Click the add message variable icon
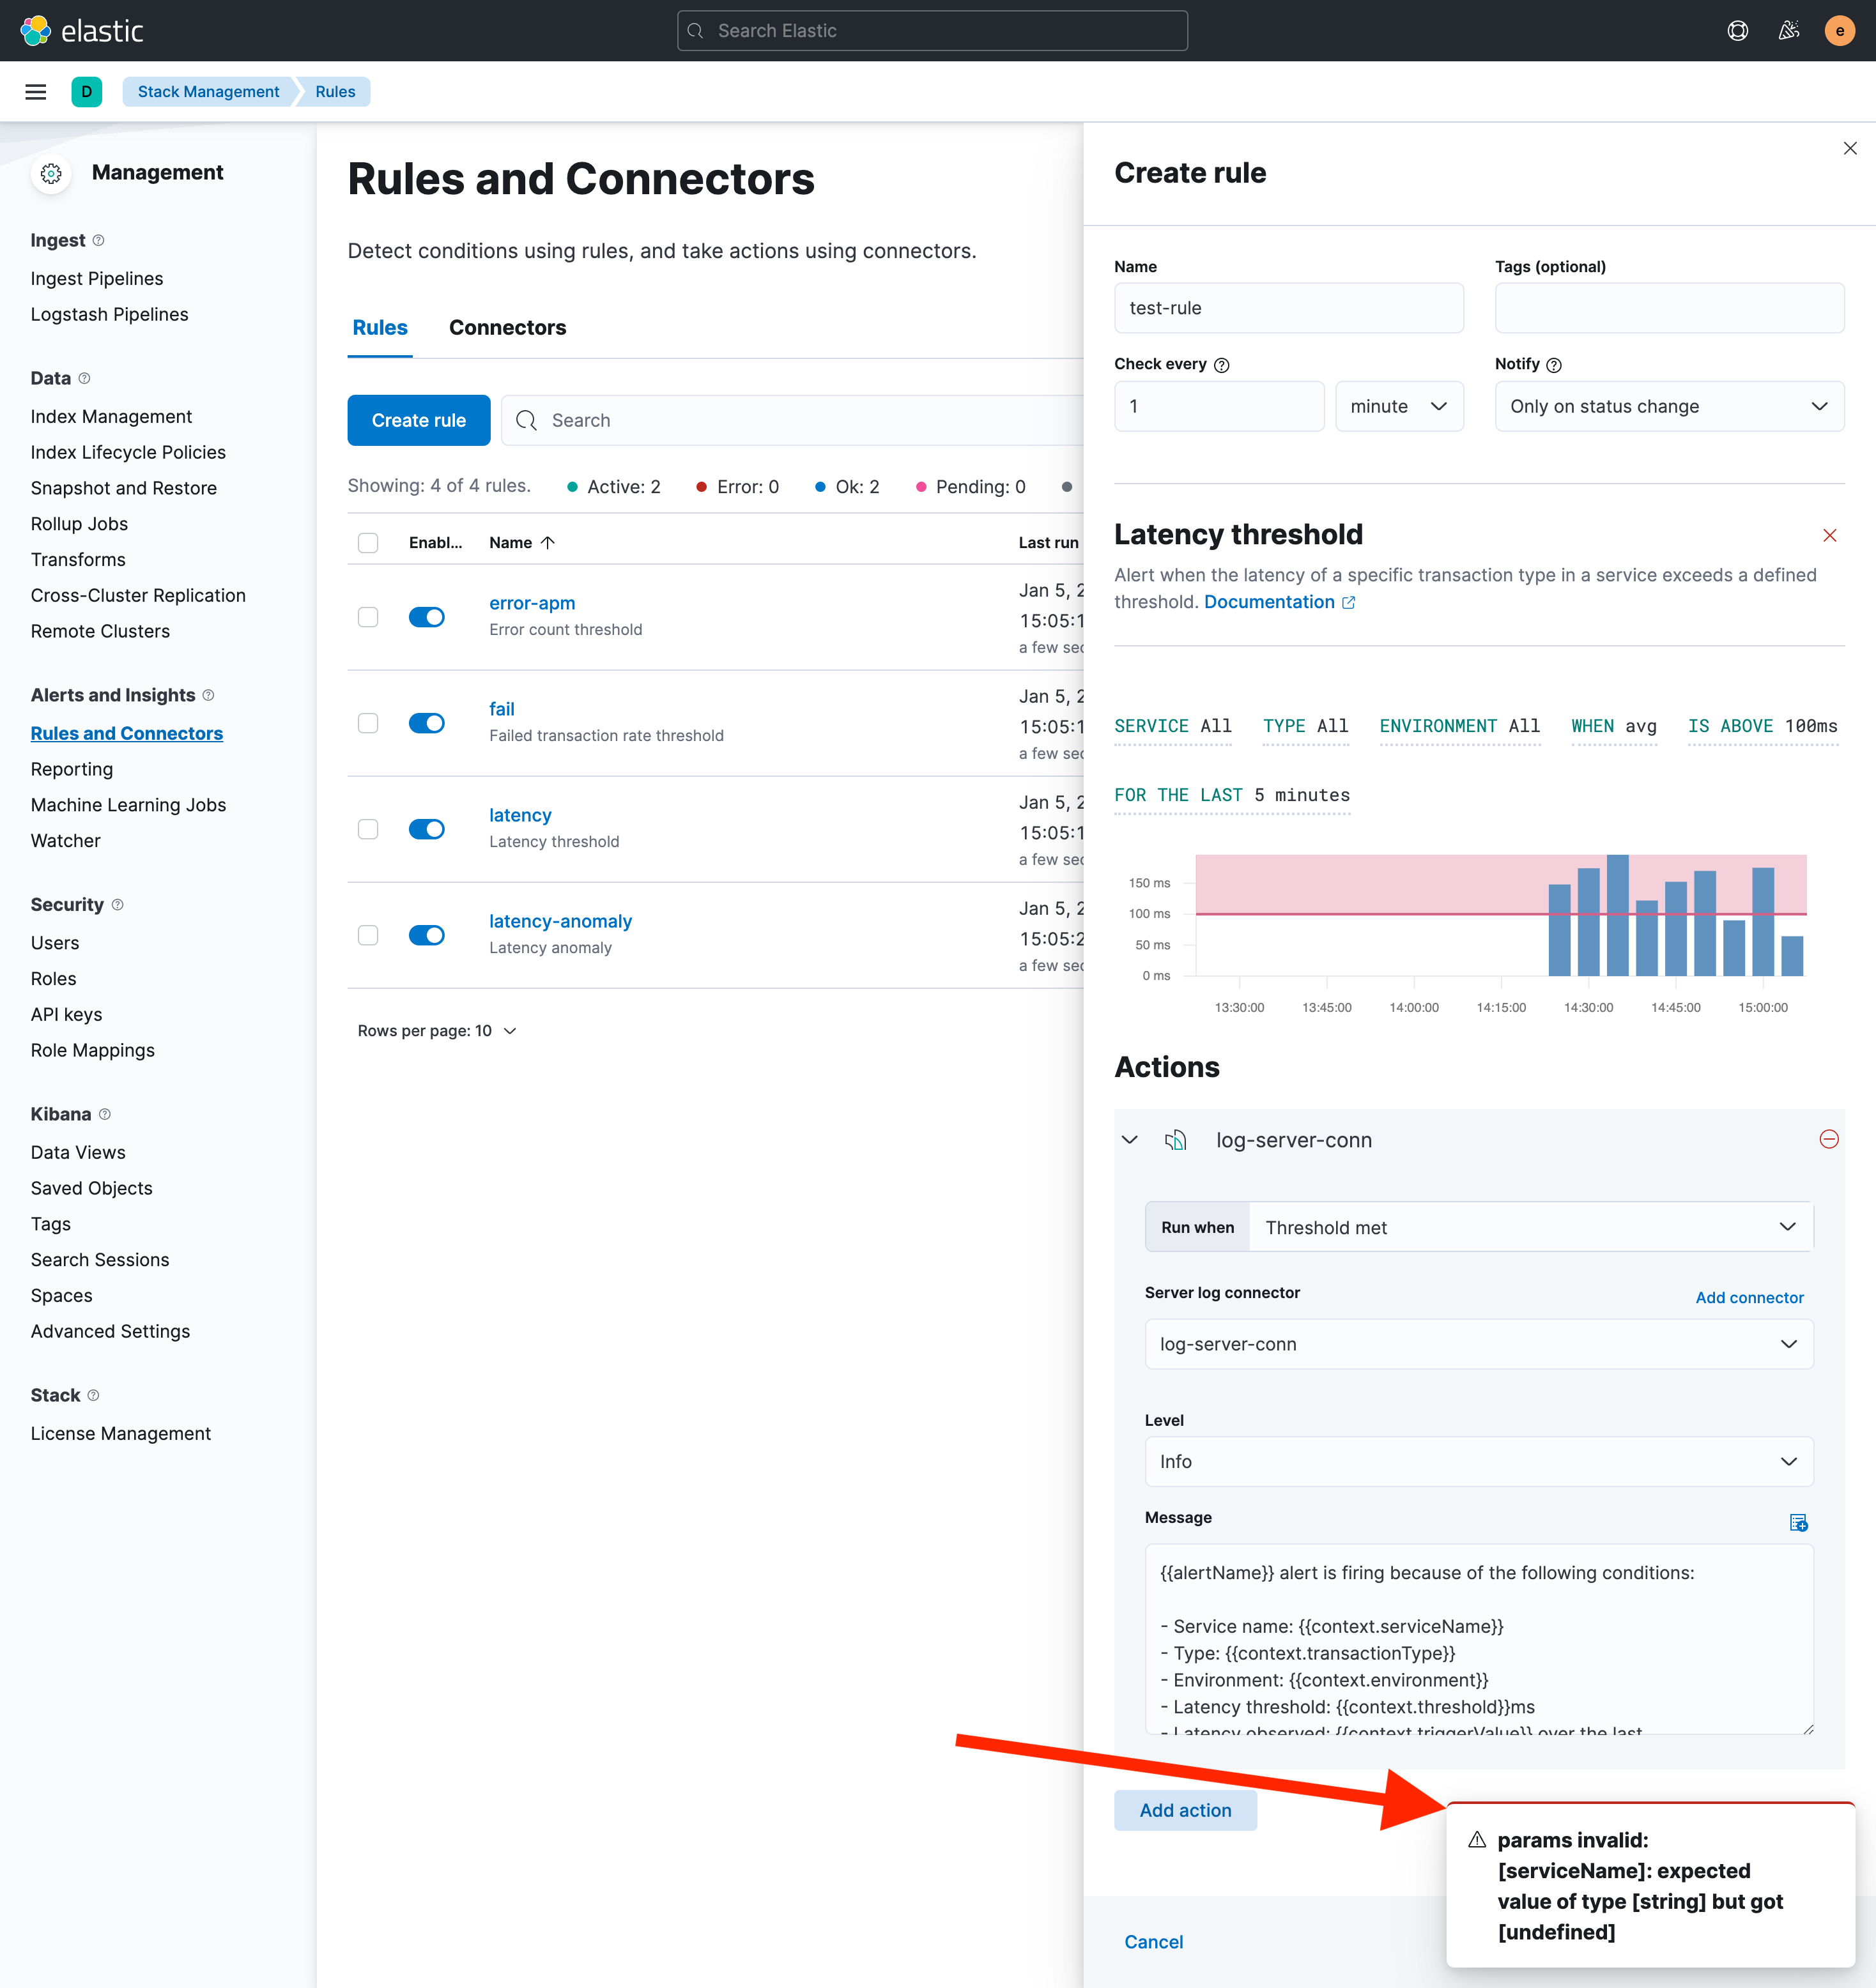 pos(1798,1522)
